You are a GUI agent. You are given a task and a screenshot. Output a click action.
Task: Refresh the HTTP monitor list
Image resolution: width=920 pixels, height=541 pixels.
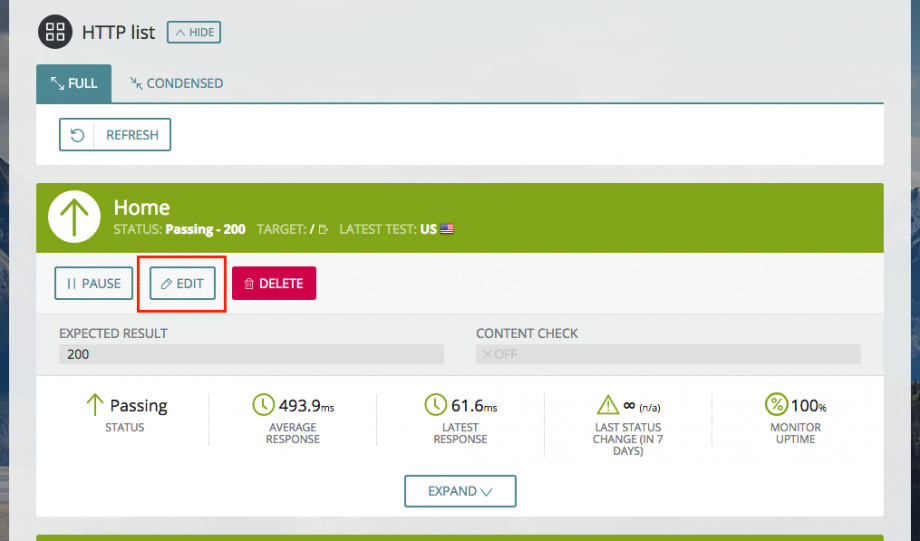115,134
